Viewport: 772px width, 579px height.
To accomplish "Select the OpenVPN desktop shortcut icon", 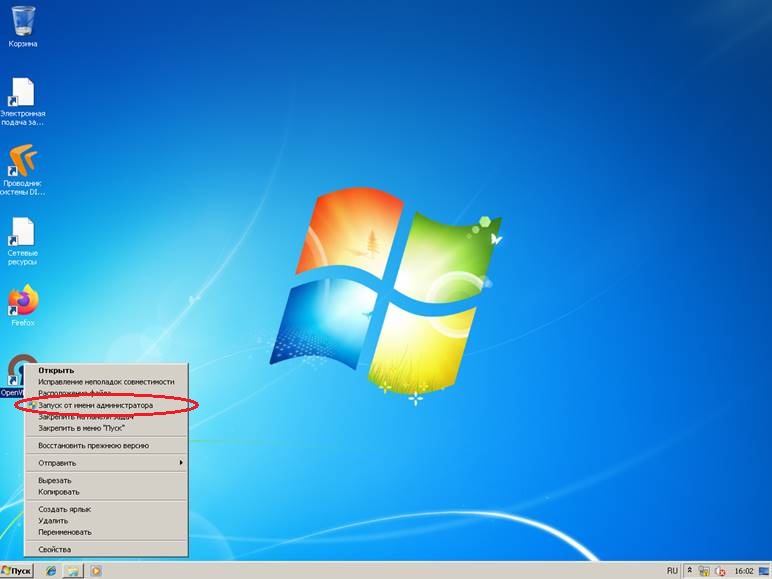I will tap(15, 370).
